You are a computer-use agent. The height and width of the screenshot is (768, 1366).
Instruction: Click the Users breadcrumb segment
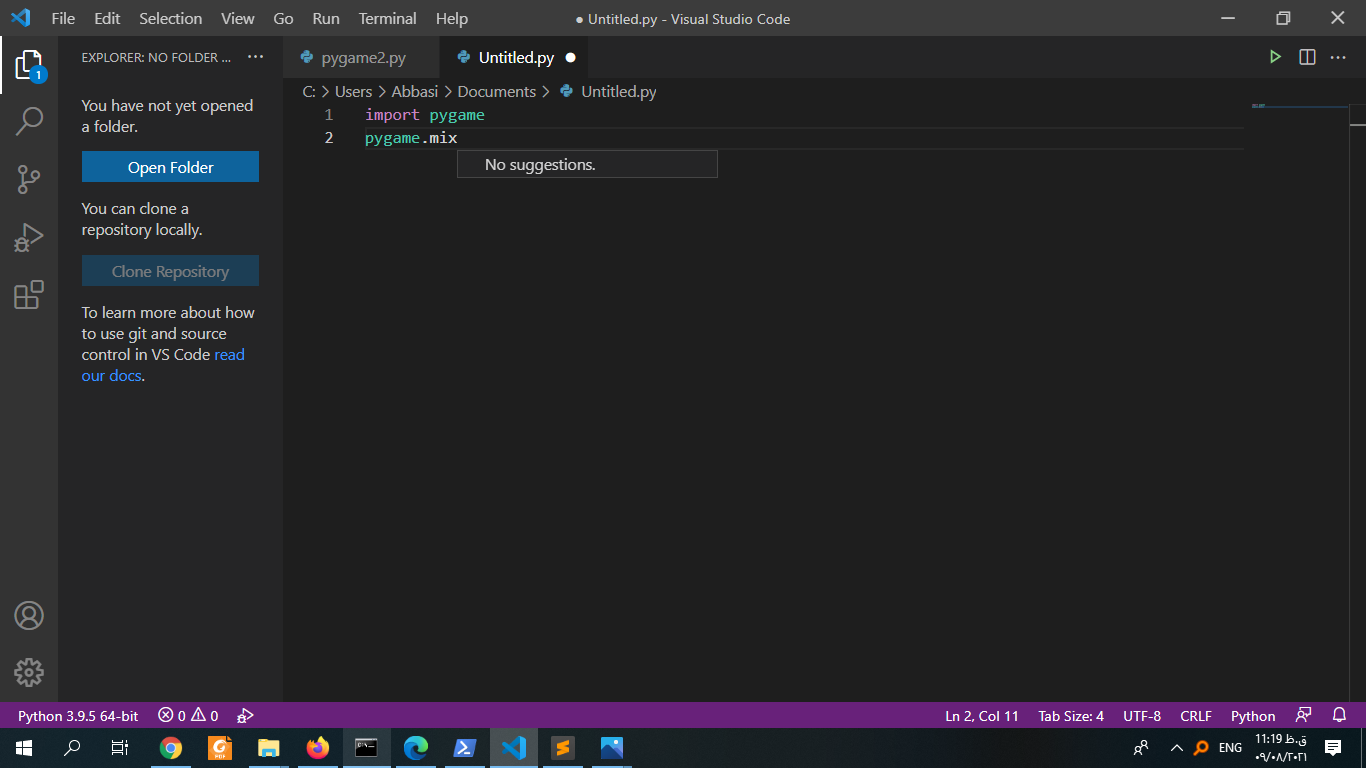[353, 91]
